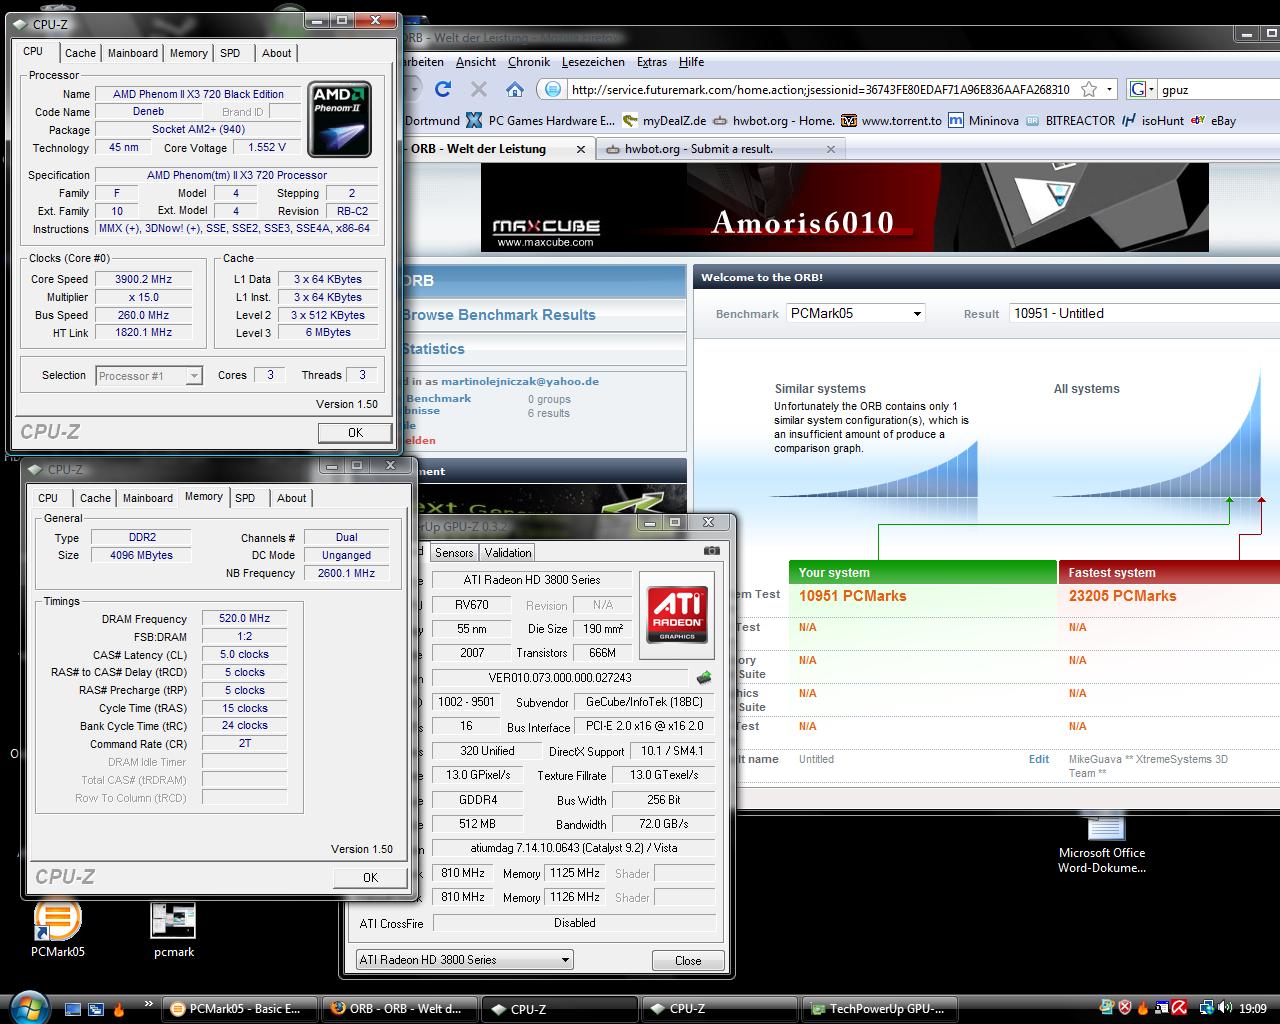Close the ORB - Welt der Leistung tab

point(581,149)
